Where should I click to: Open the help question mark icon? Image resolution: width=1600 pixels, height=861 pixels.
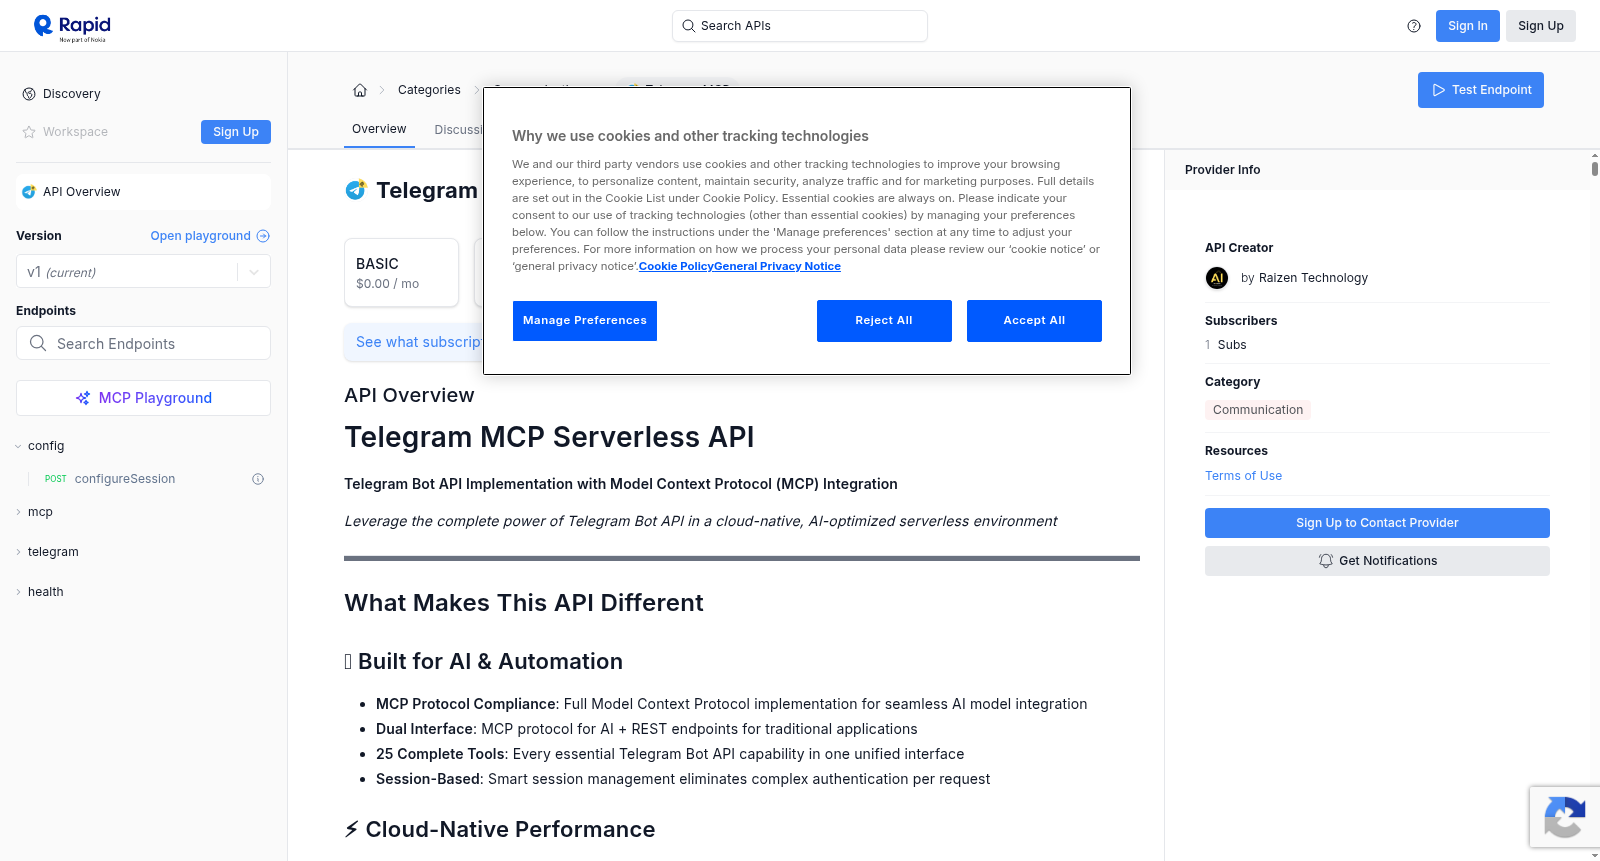point(1414,26)
